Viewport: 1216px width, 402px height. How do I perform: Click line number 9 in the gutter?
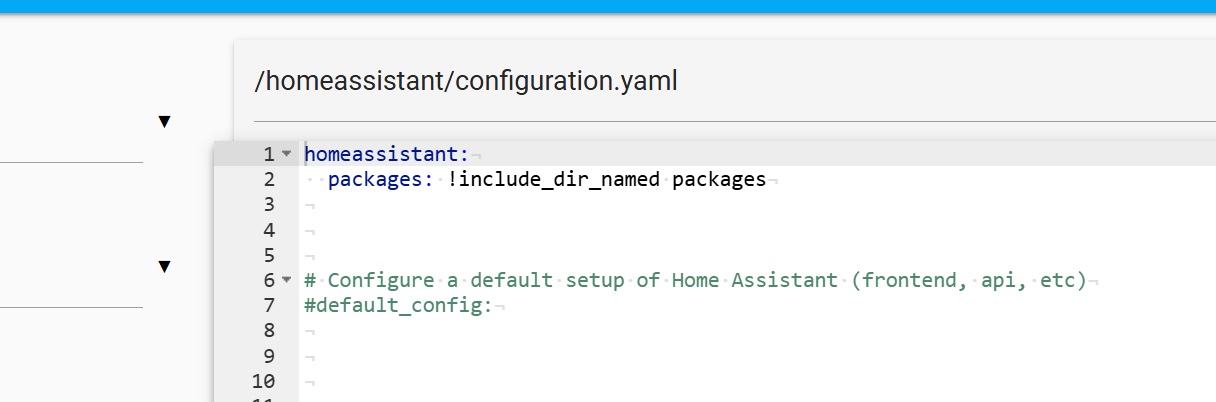tap(268, 356)
